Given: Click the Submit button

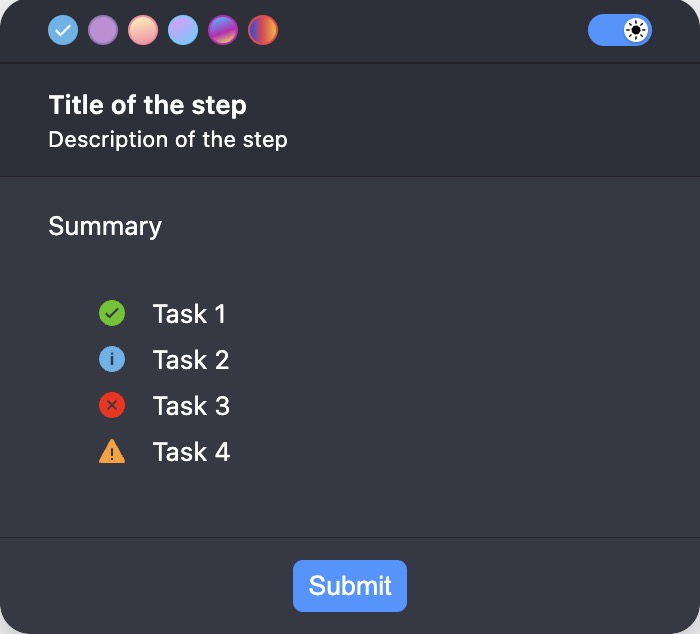Looking at the screenshot, I should (x=350, y=586).
